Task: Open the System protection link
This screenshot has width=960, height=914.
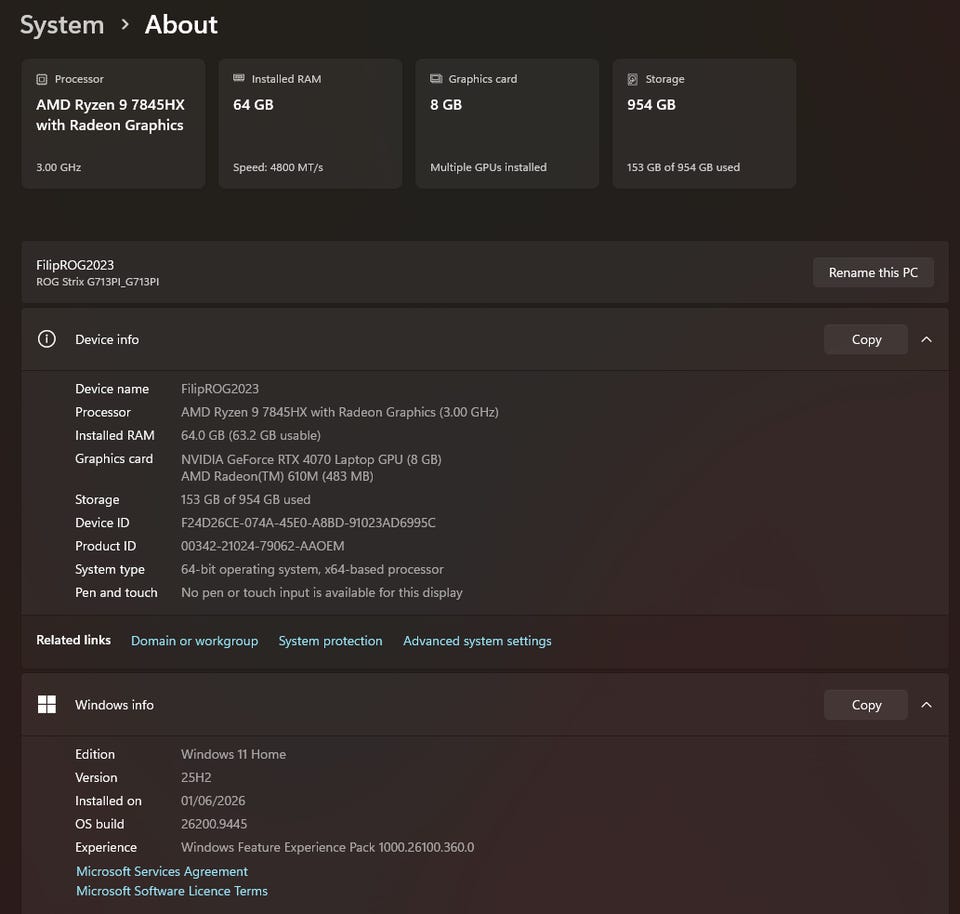Action: point(330,641)
